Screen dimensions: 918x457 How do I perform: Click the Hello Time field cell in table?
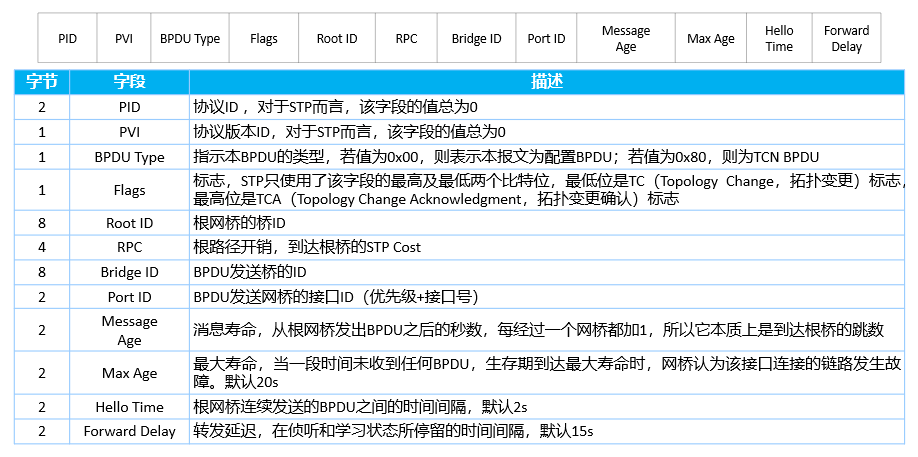coord(129,407)
